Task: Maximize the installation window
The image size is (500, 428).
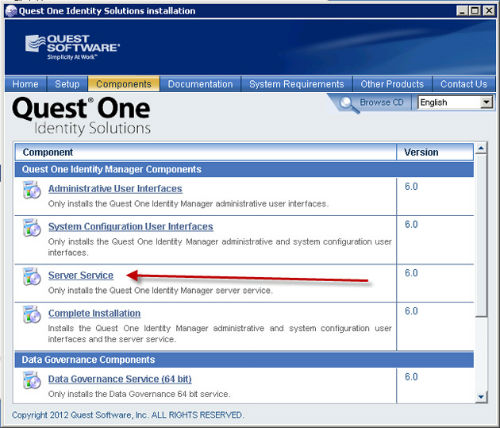Action: point(475,11)
